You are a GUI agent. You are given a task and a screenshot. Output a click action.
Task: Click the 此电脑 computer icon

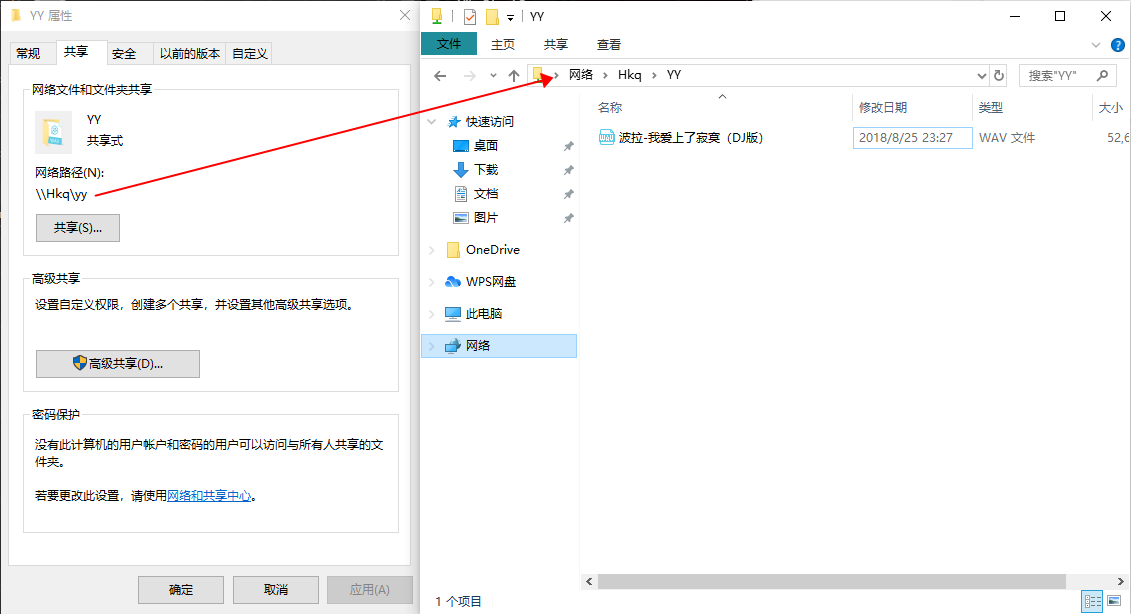(453, 313)
